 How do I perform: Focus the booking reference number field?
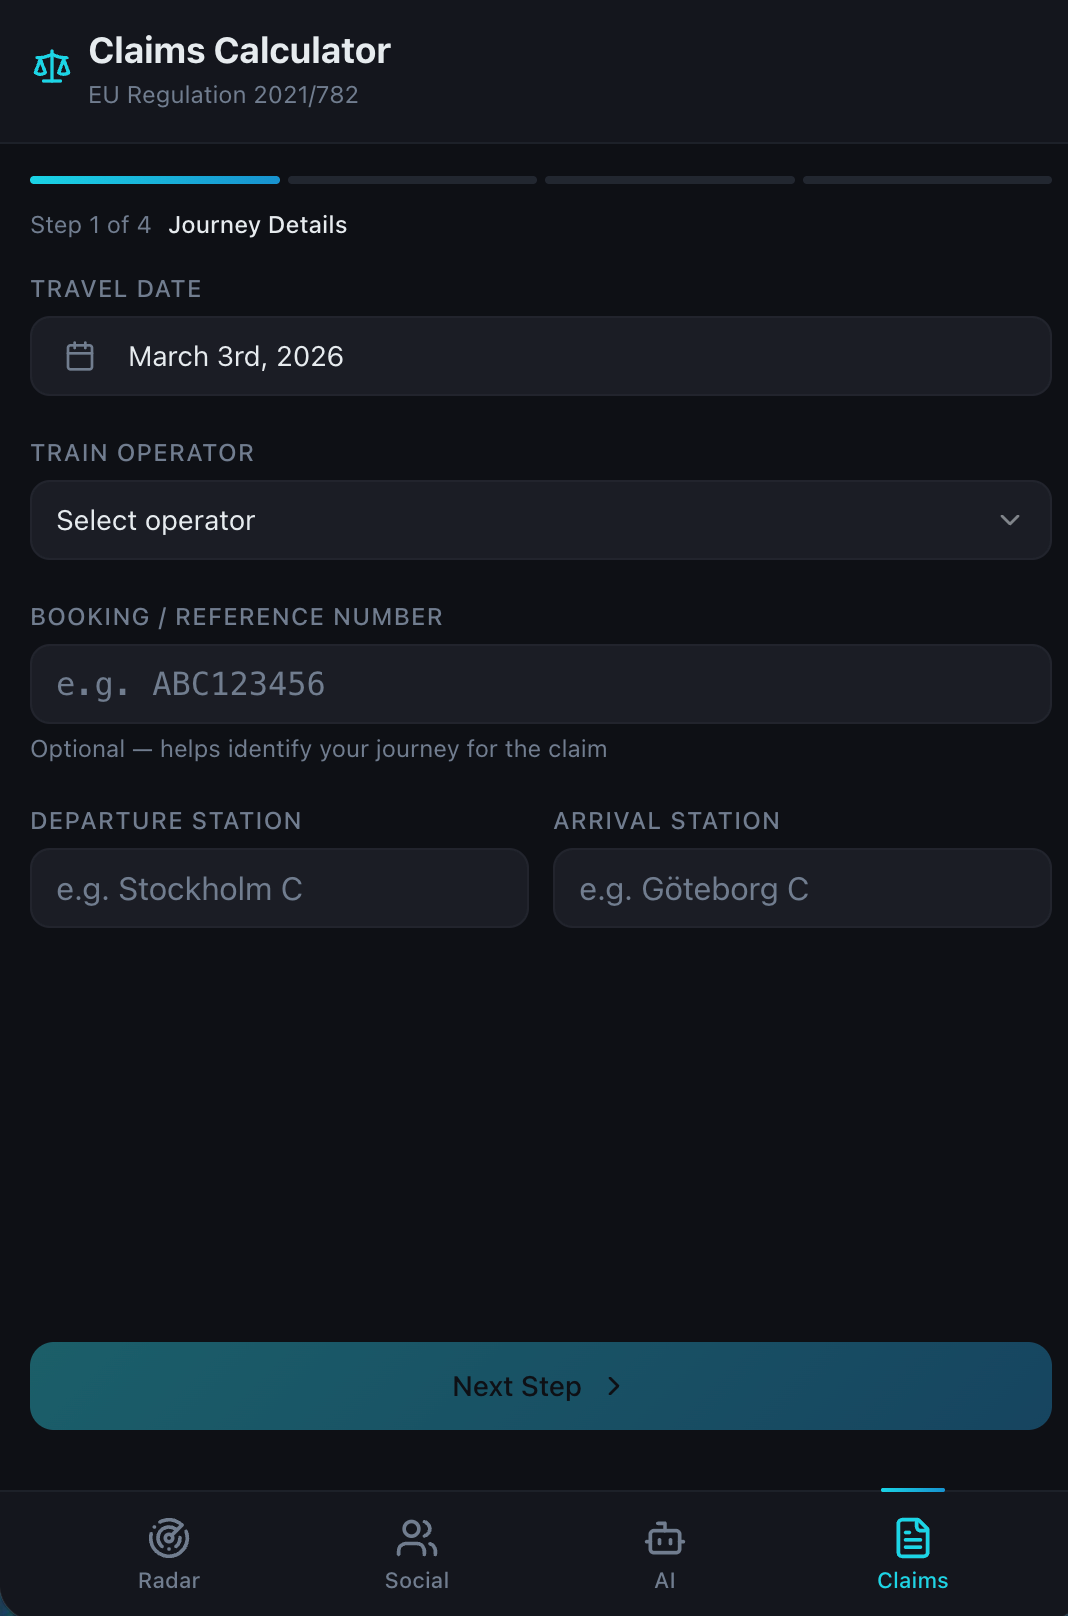pos(541,684)
